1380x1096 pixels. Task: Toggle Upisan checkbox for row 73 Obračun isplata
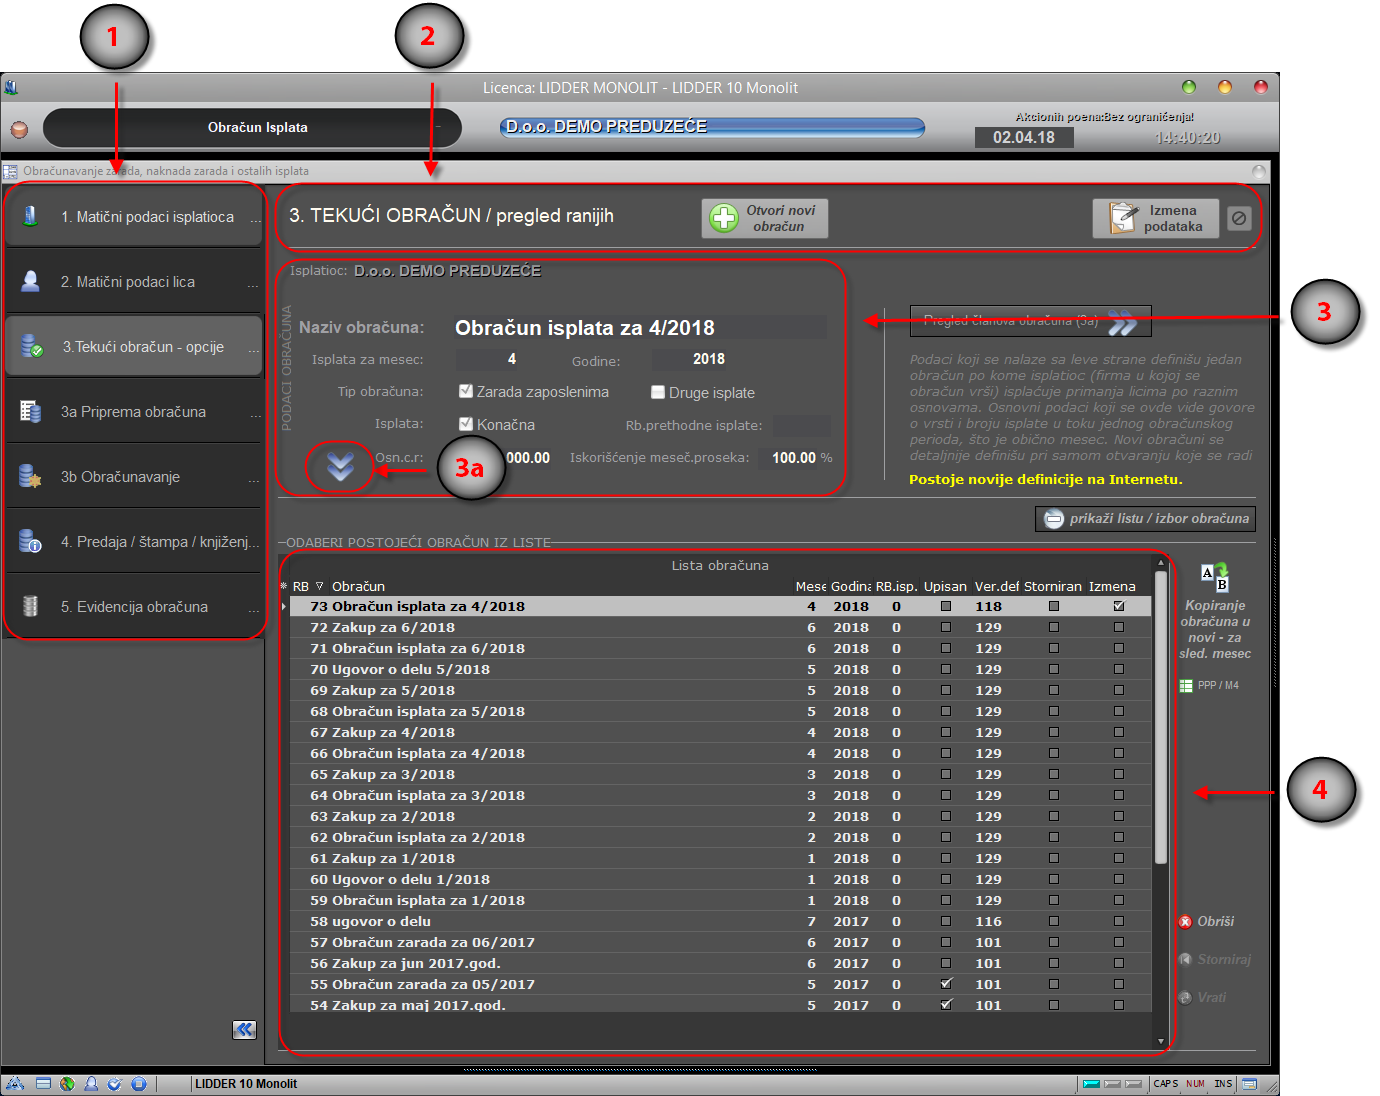pyautogui.click(x=946, y=606)
